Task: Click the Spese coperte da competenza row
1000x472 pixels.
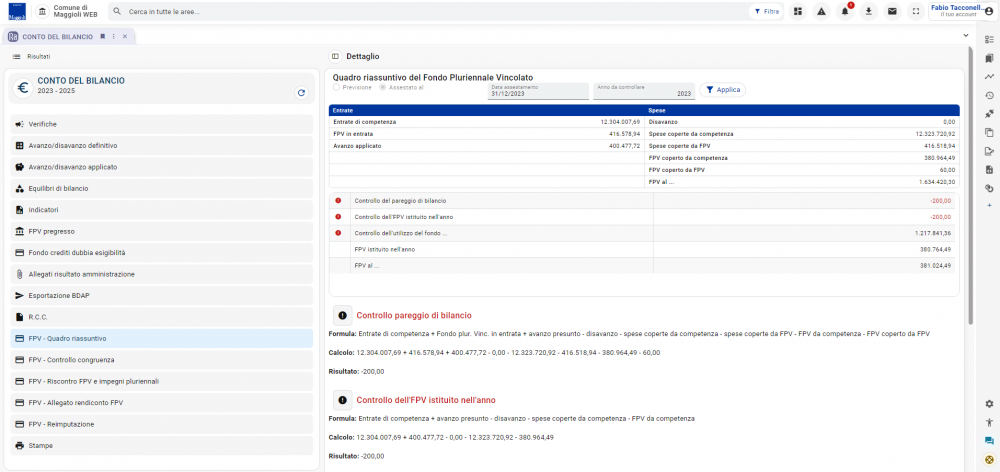Action: 802,134
